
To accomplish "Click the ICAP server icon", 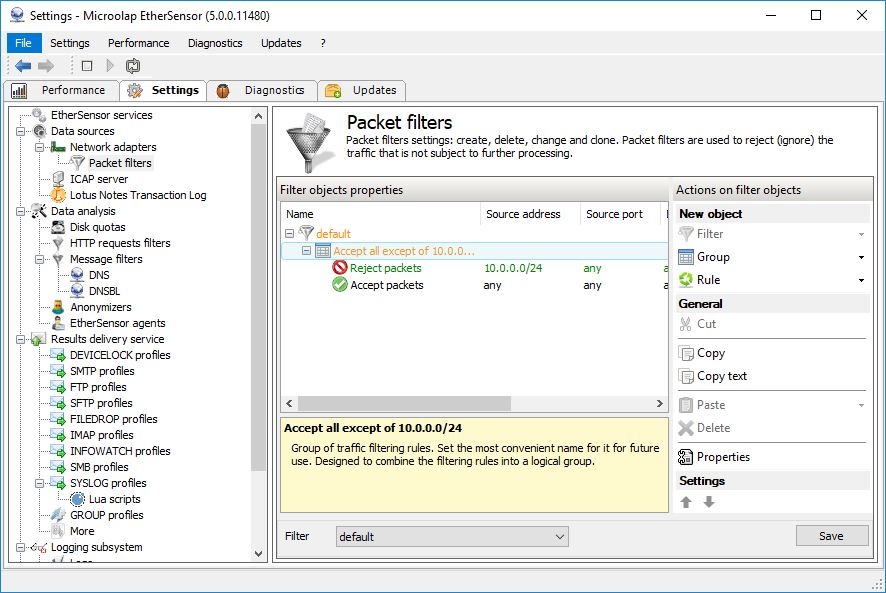I will coord(58,179).
